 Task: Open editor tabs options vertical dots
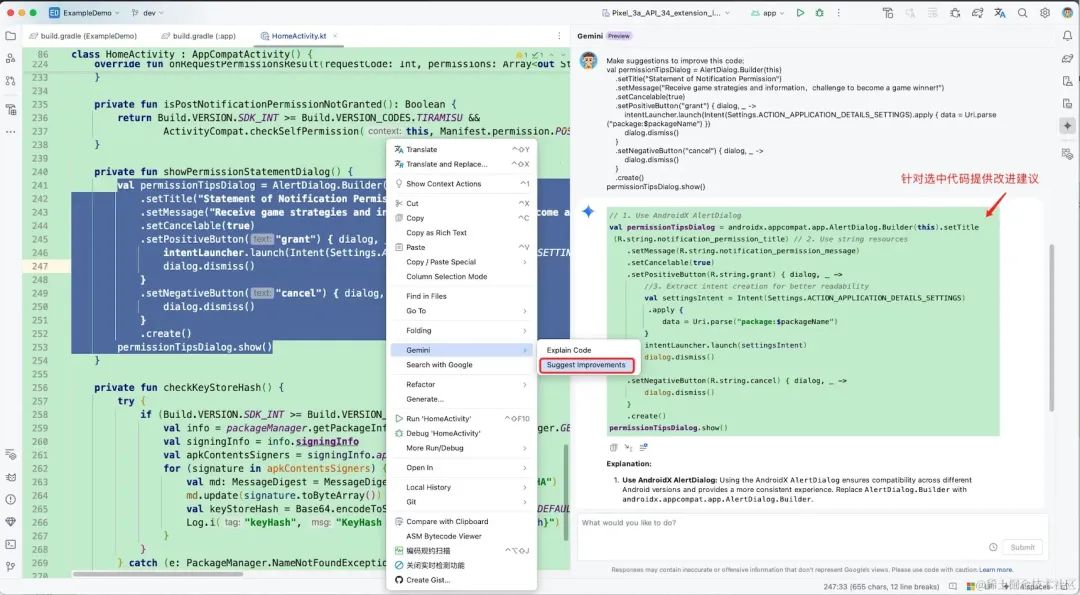559,36
